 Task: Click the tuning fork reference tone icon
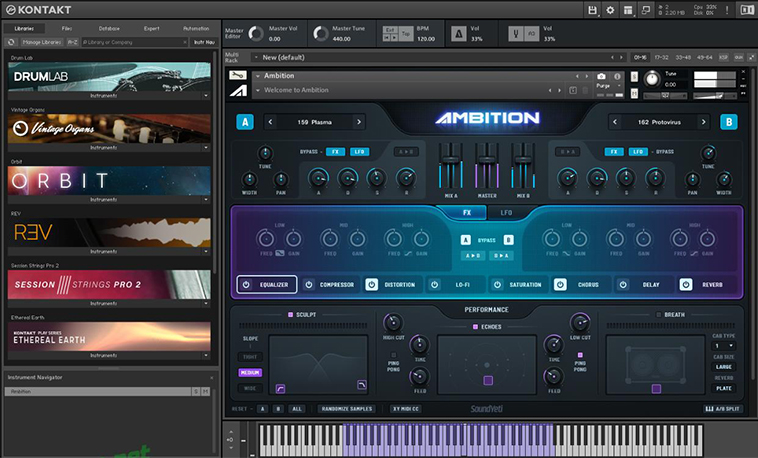pos(516,33)
